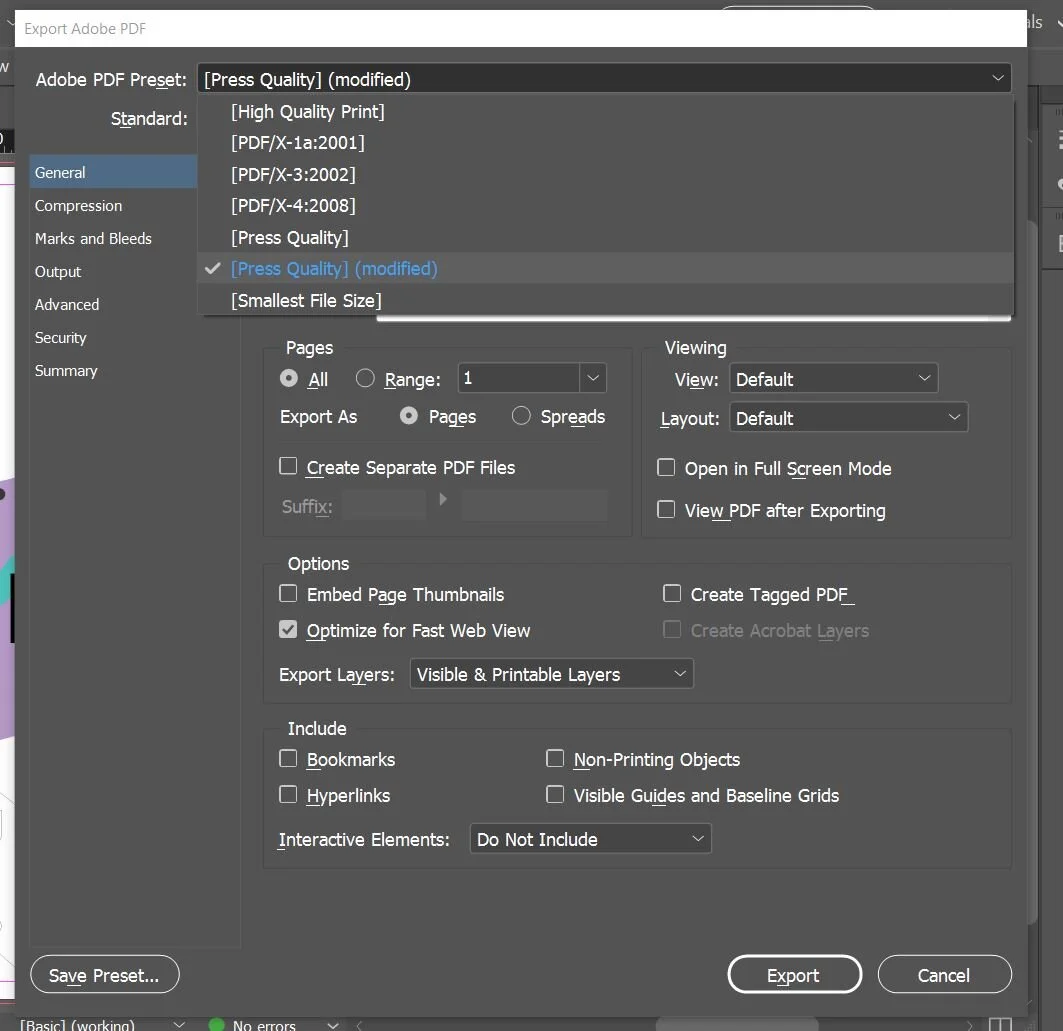The height and width of the screenshot is (1031, 1063).
Task: Enable the Bookmarks checkbox
Action: 288,759
